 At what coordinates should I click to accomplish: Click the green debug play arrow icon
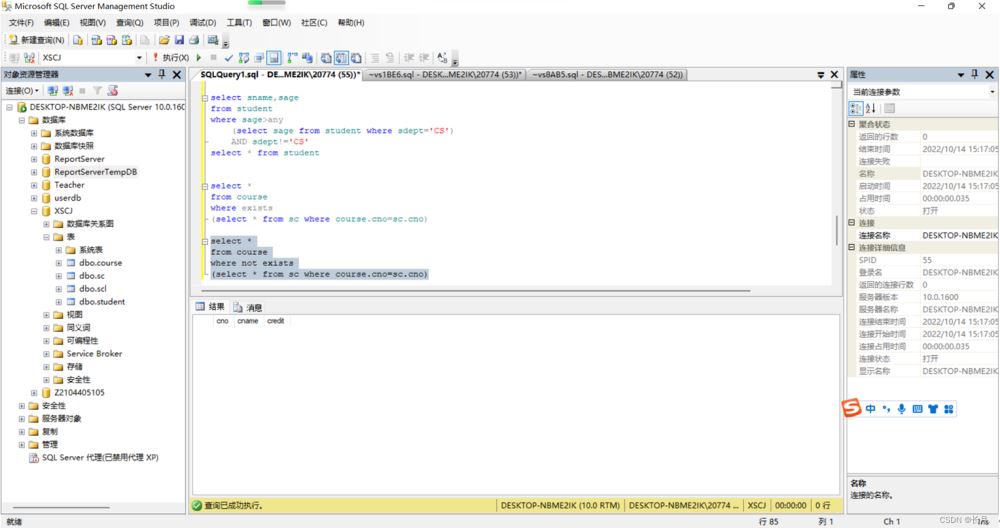199,58
